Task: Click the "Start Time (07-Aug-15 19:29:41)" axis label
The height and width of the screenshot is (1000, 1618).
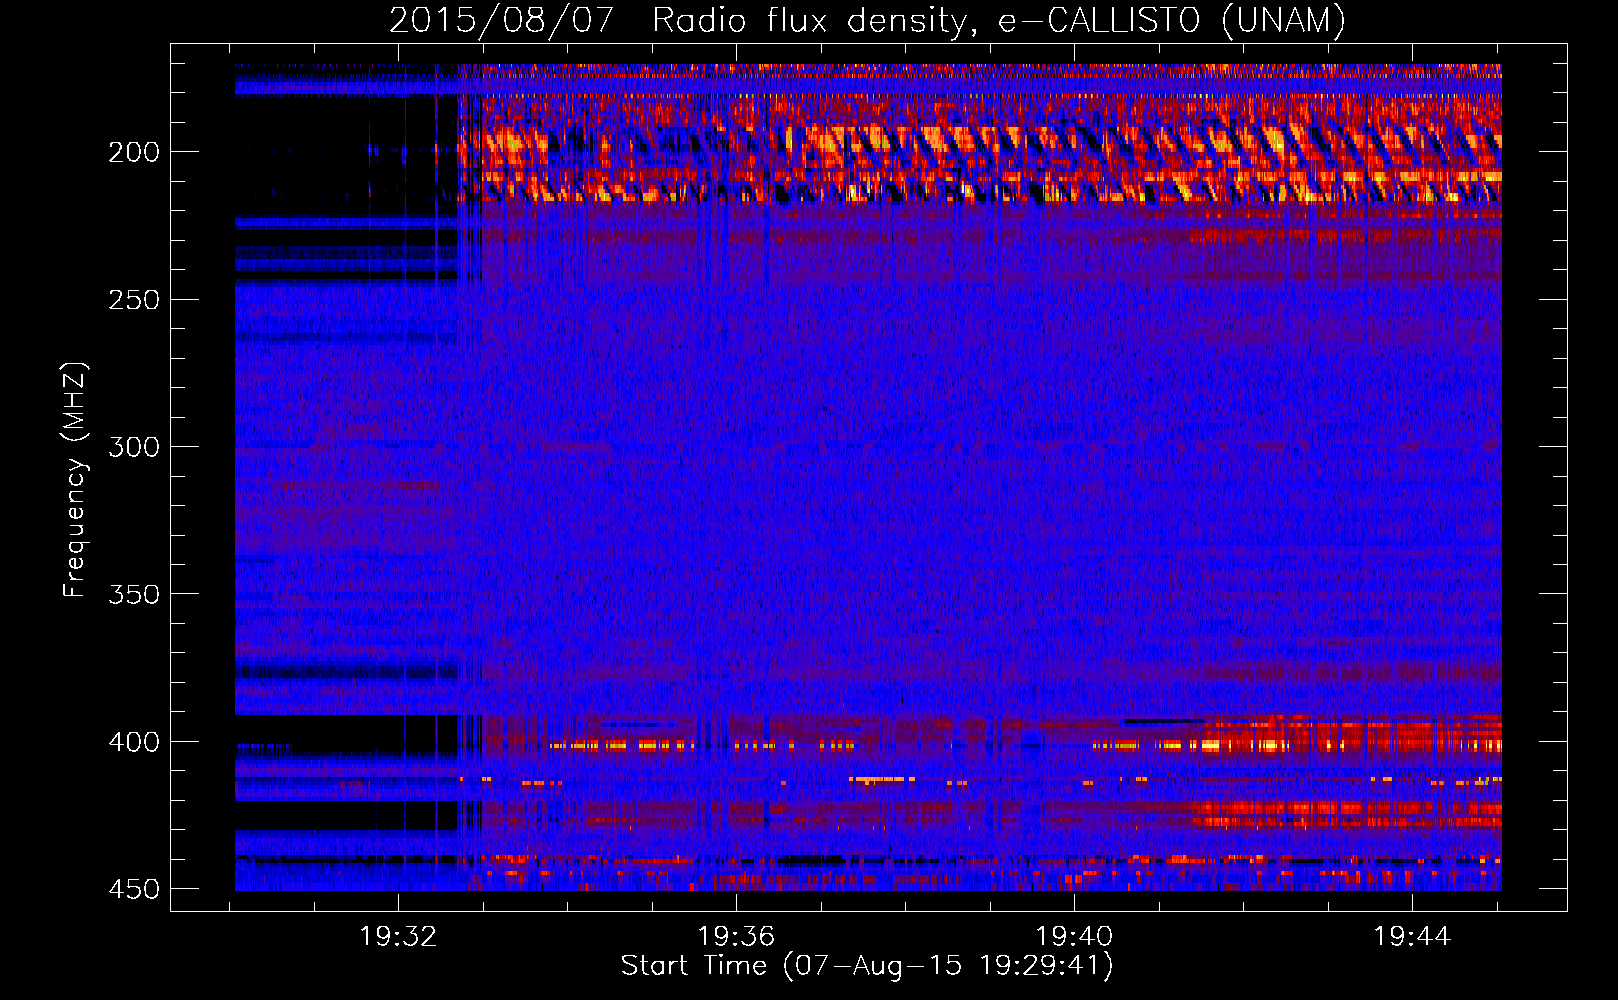Action: pyautogui.click(x=867, y=966)
